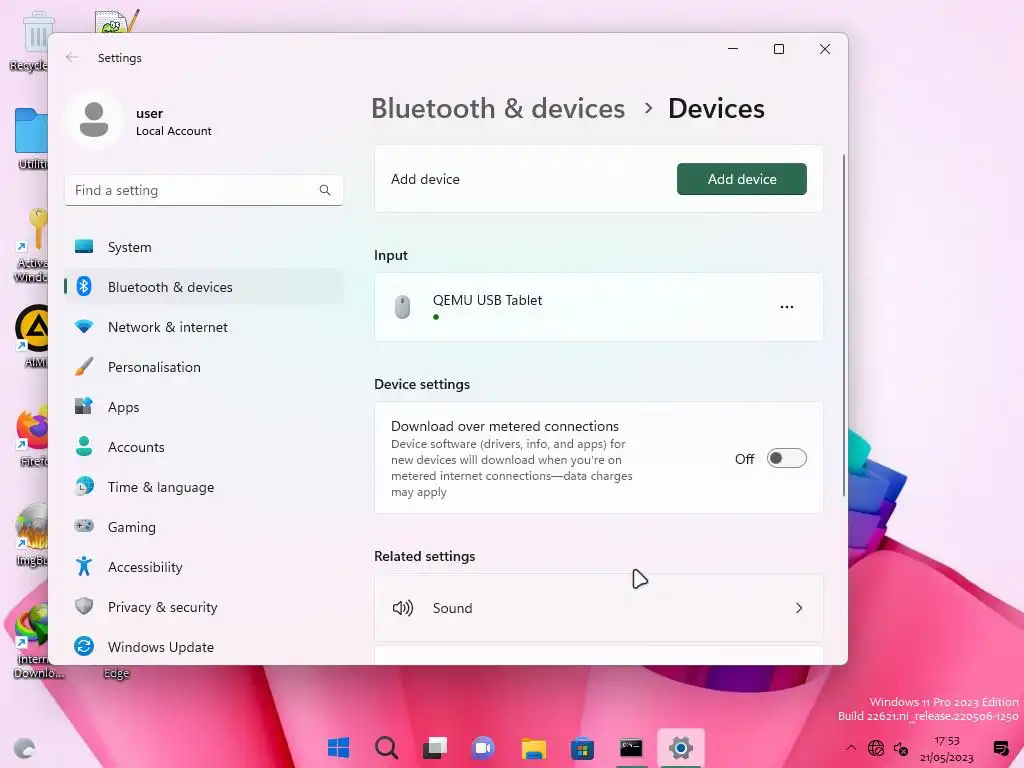
Task: Click the Gaming controller icon
Action: (84, 526)
